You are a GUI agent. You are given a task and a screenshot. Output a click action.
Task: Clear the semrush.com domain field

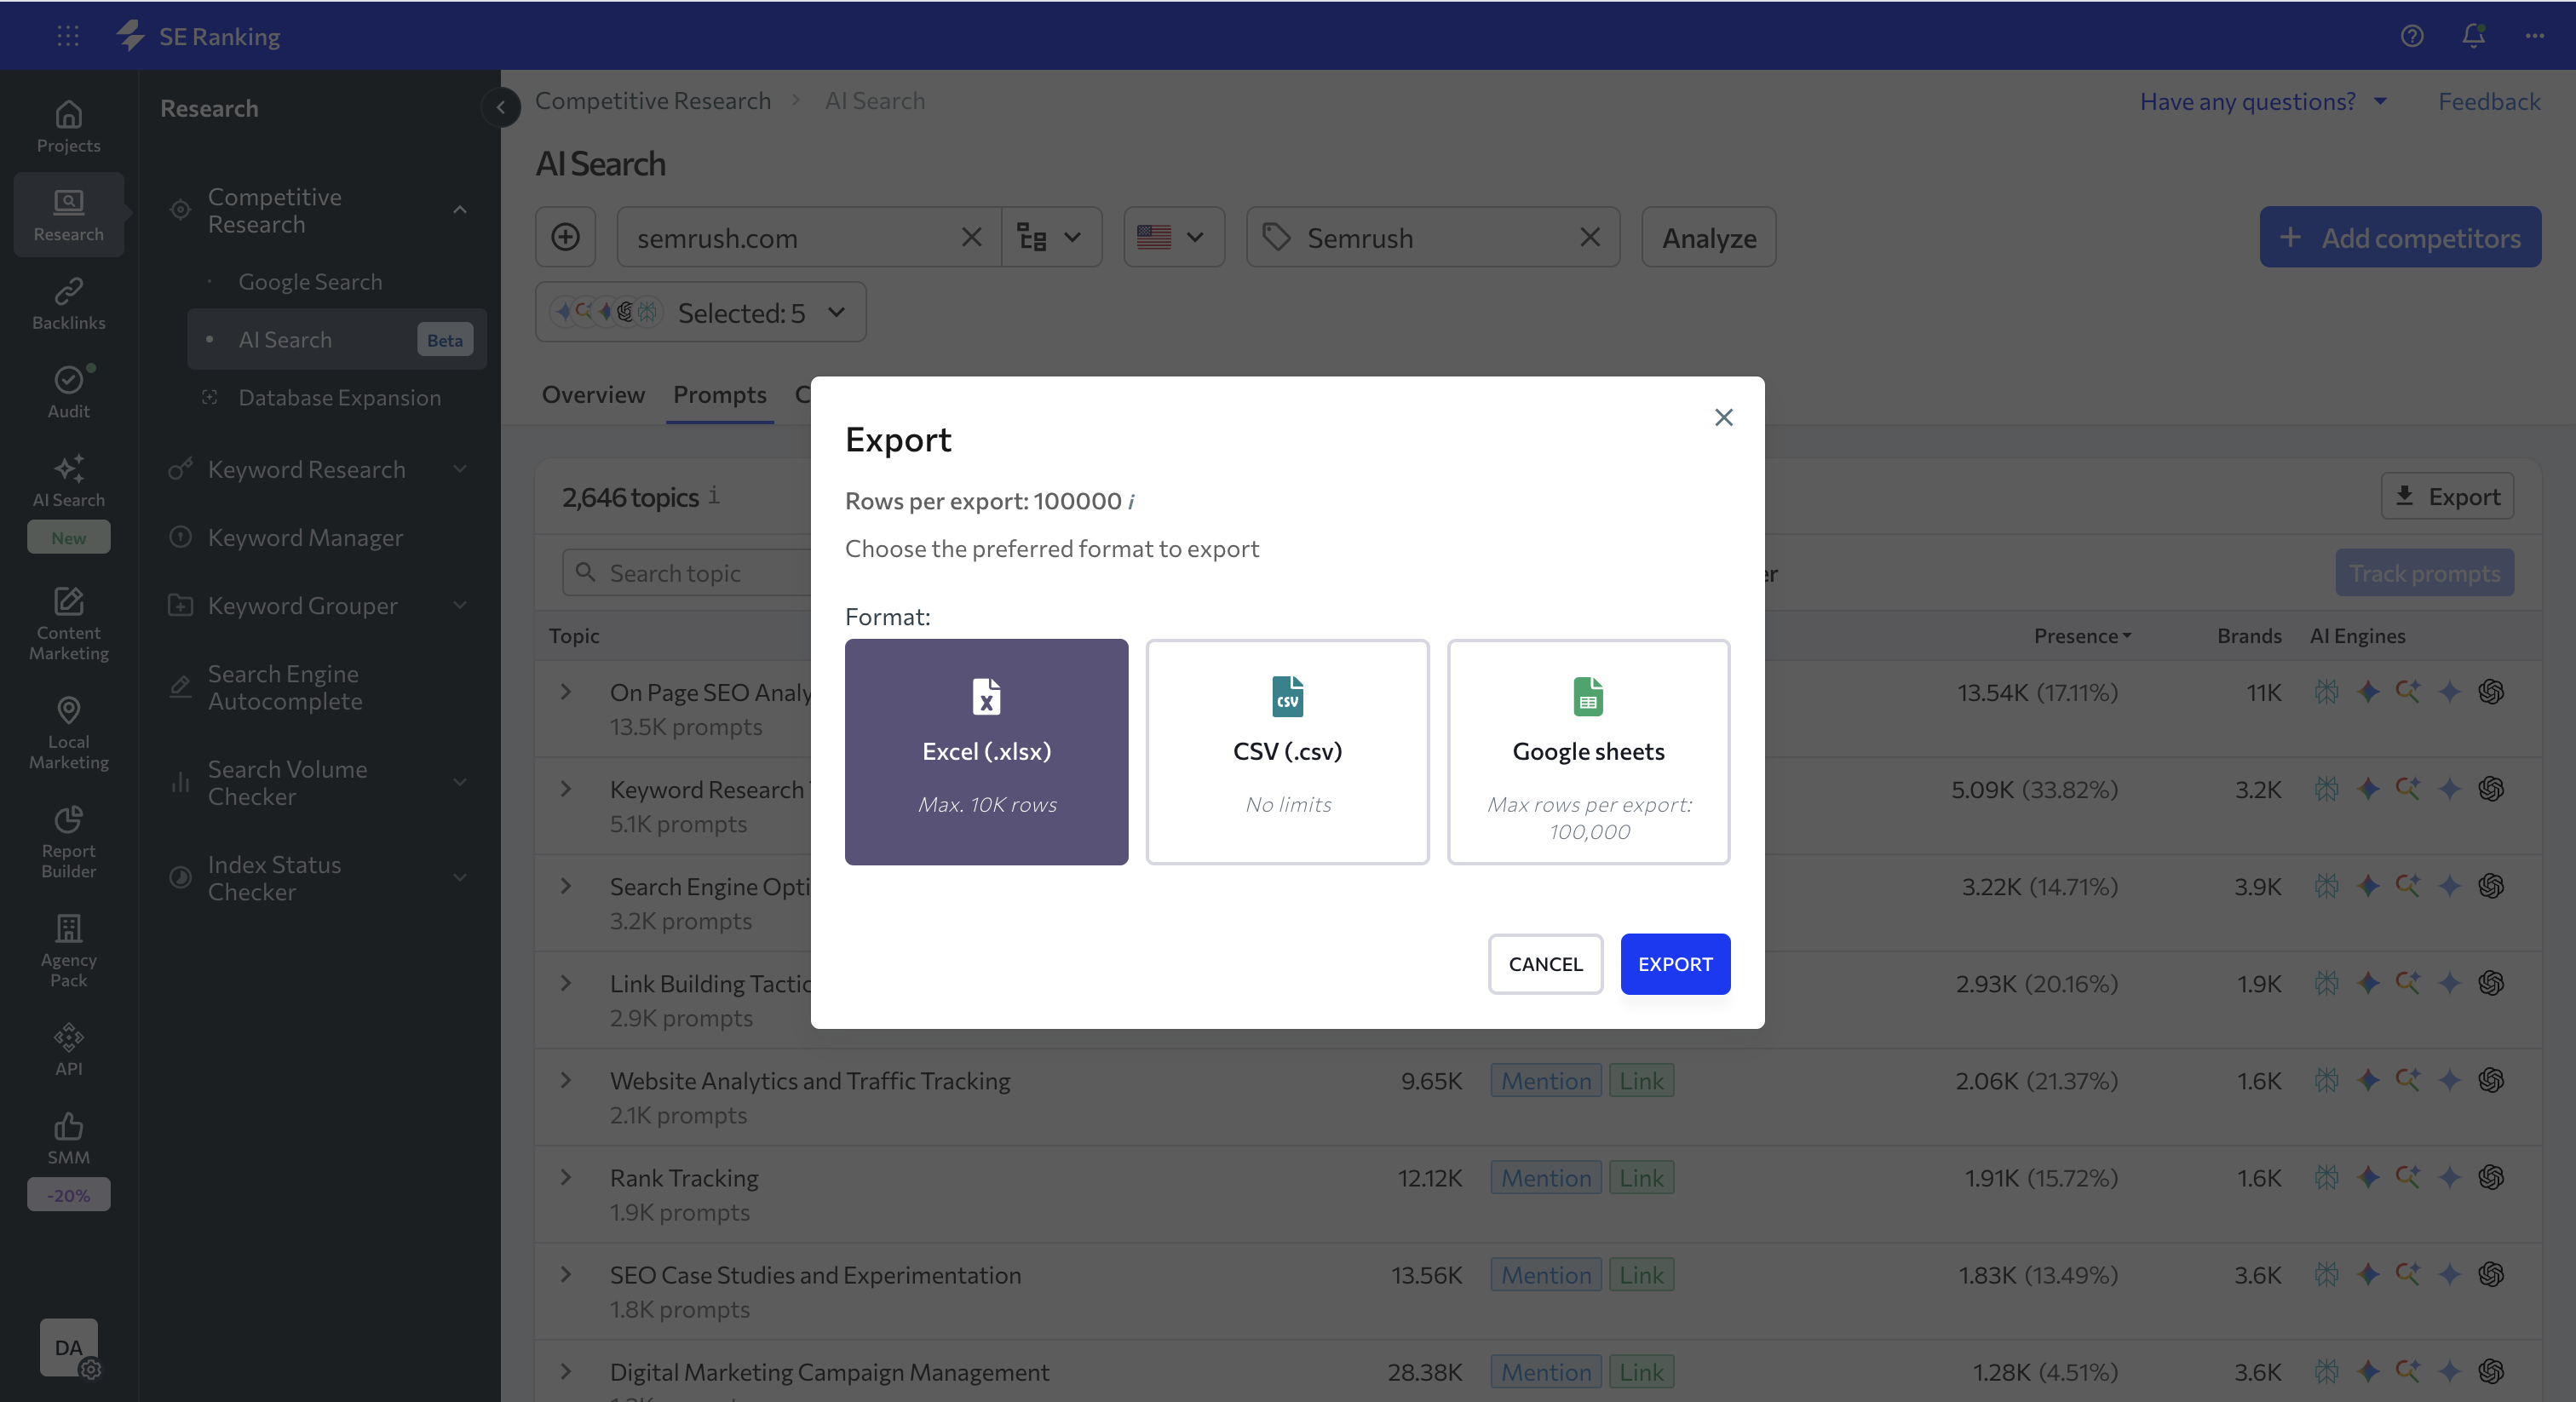click(x=971, y=237)
